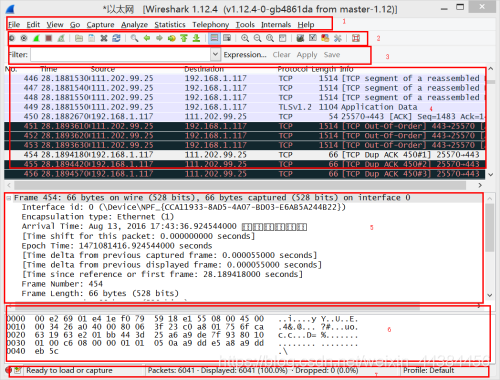This screenshot has width=500, height=380.
Task: Open the Capture menu
Action: 100,25
